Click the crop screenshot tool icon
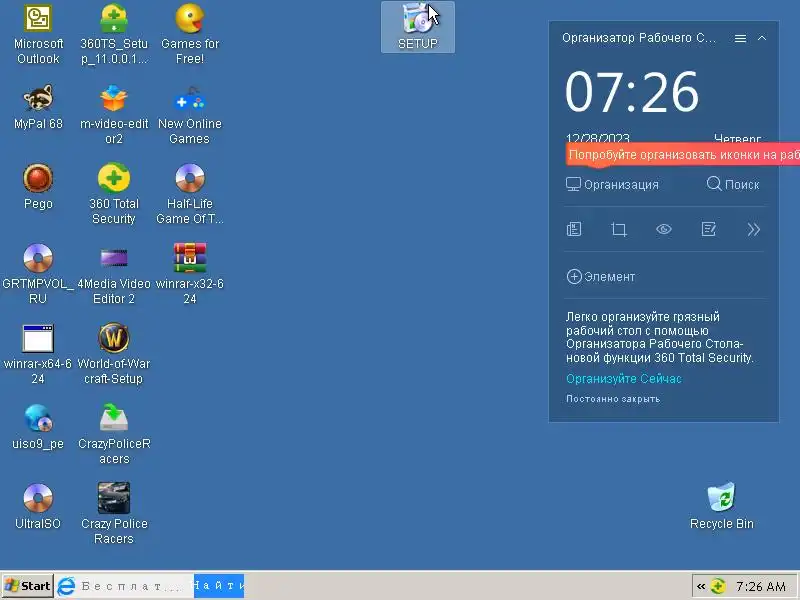 (x=619, y=229)
